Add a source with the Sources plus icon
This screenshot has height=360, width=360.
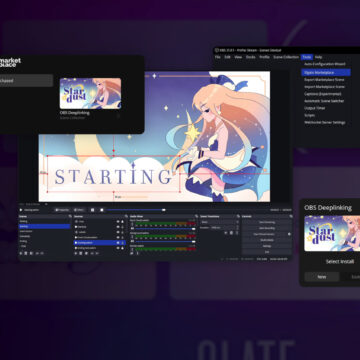click(x=76, y=253)
